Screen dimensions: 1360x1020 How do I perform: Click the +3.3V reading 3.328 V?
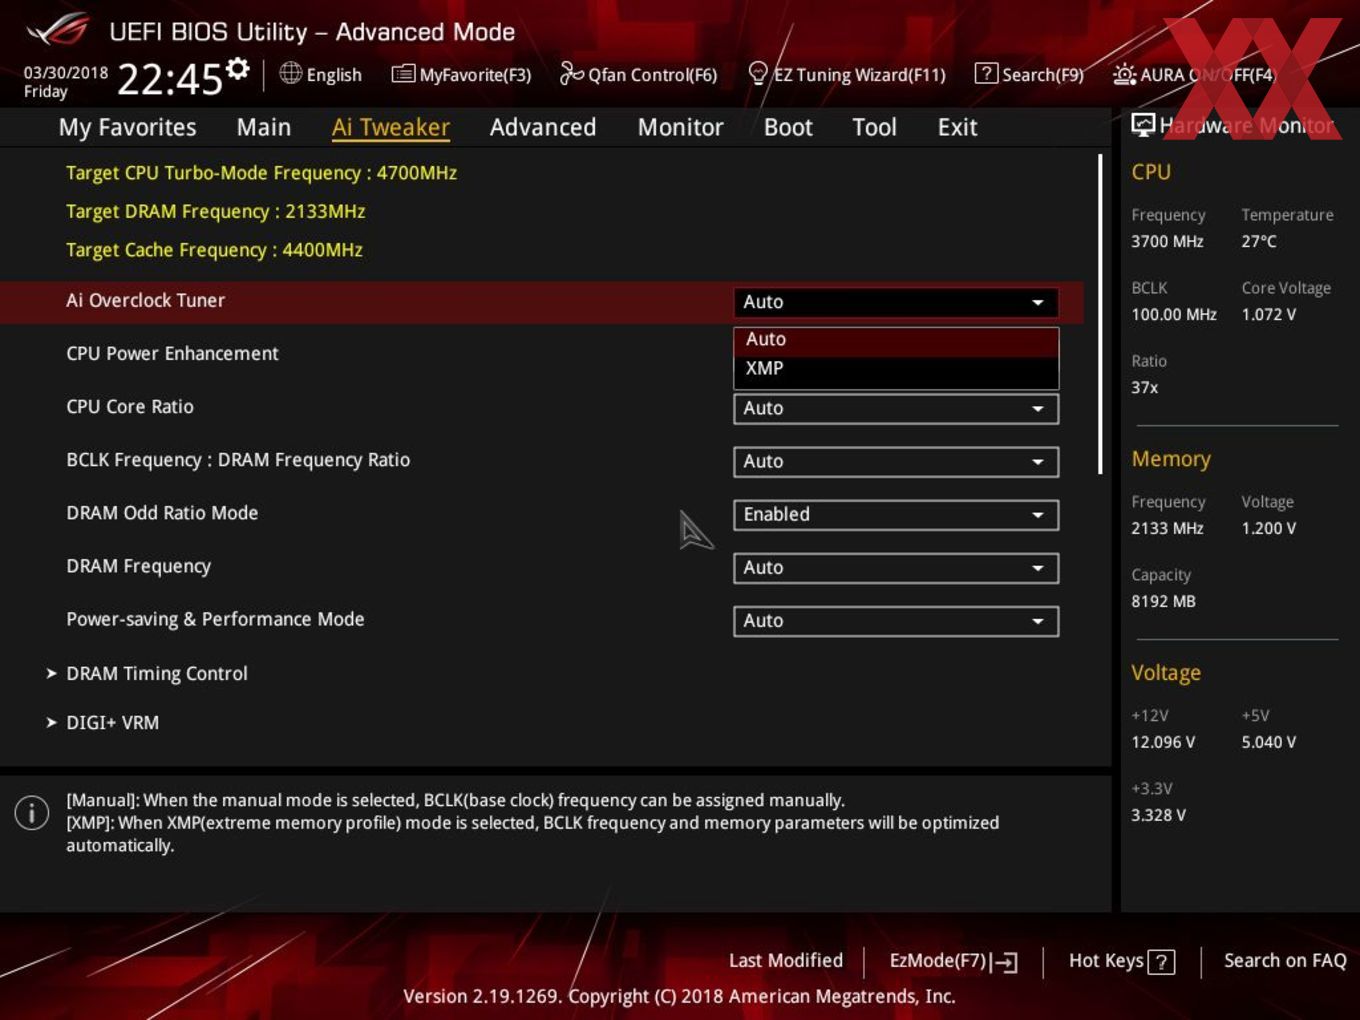point(1158,815)
